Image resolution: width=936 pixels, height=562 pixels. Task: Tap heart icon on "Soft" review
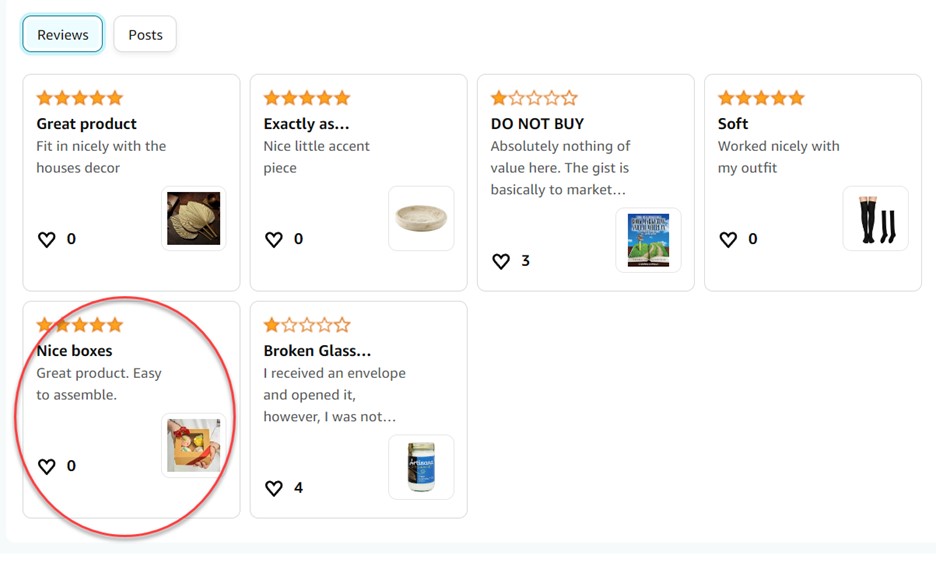pos(728,239)
